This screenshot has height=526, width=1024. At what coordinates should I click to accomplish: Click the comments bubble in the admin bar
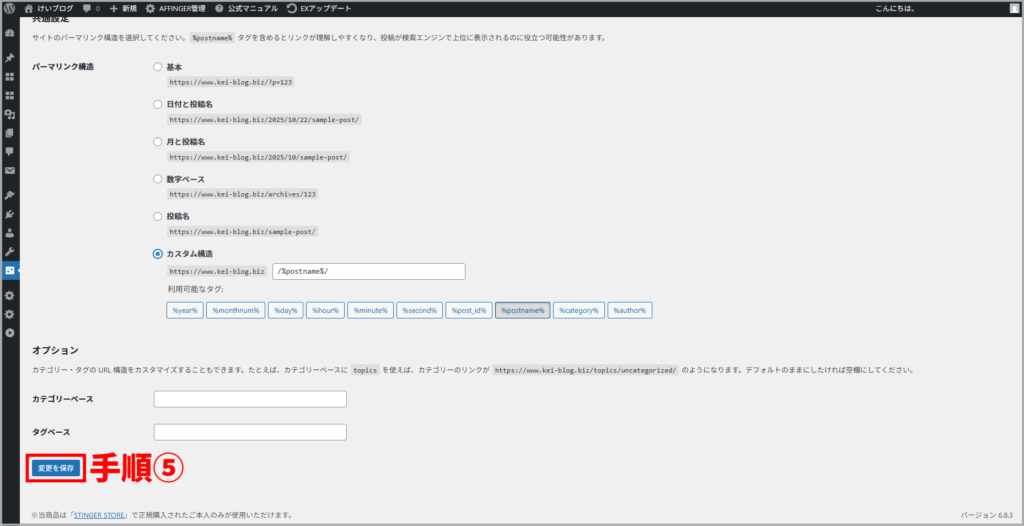coord(90,8)
